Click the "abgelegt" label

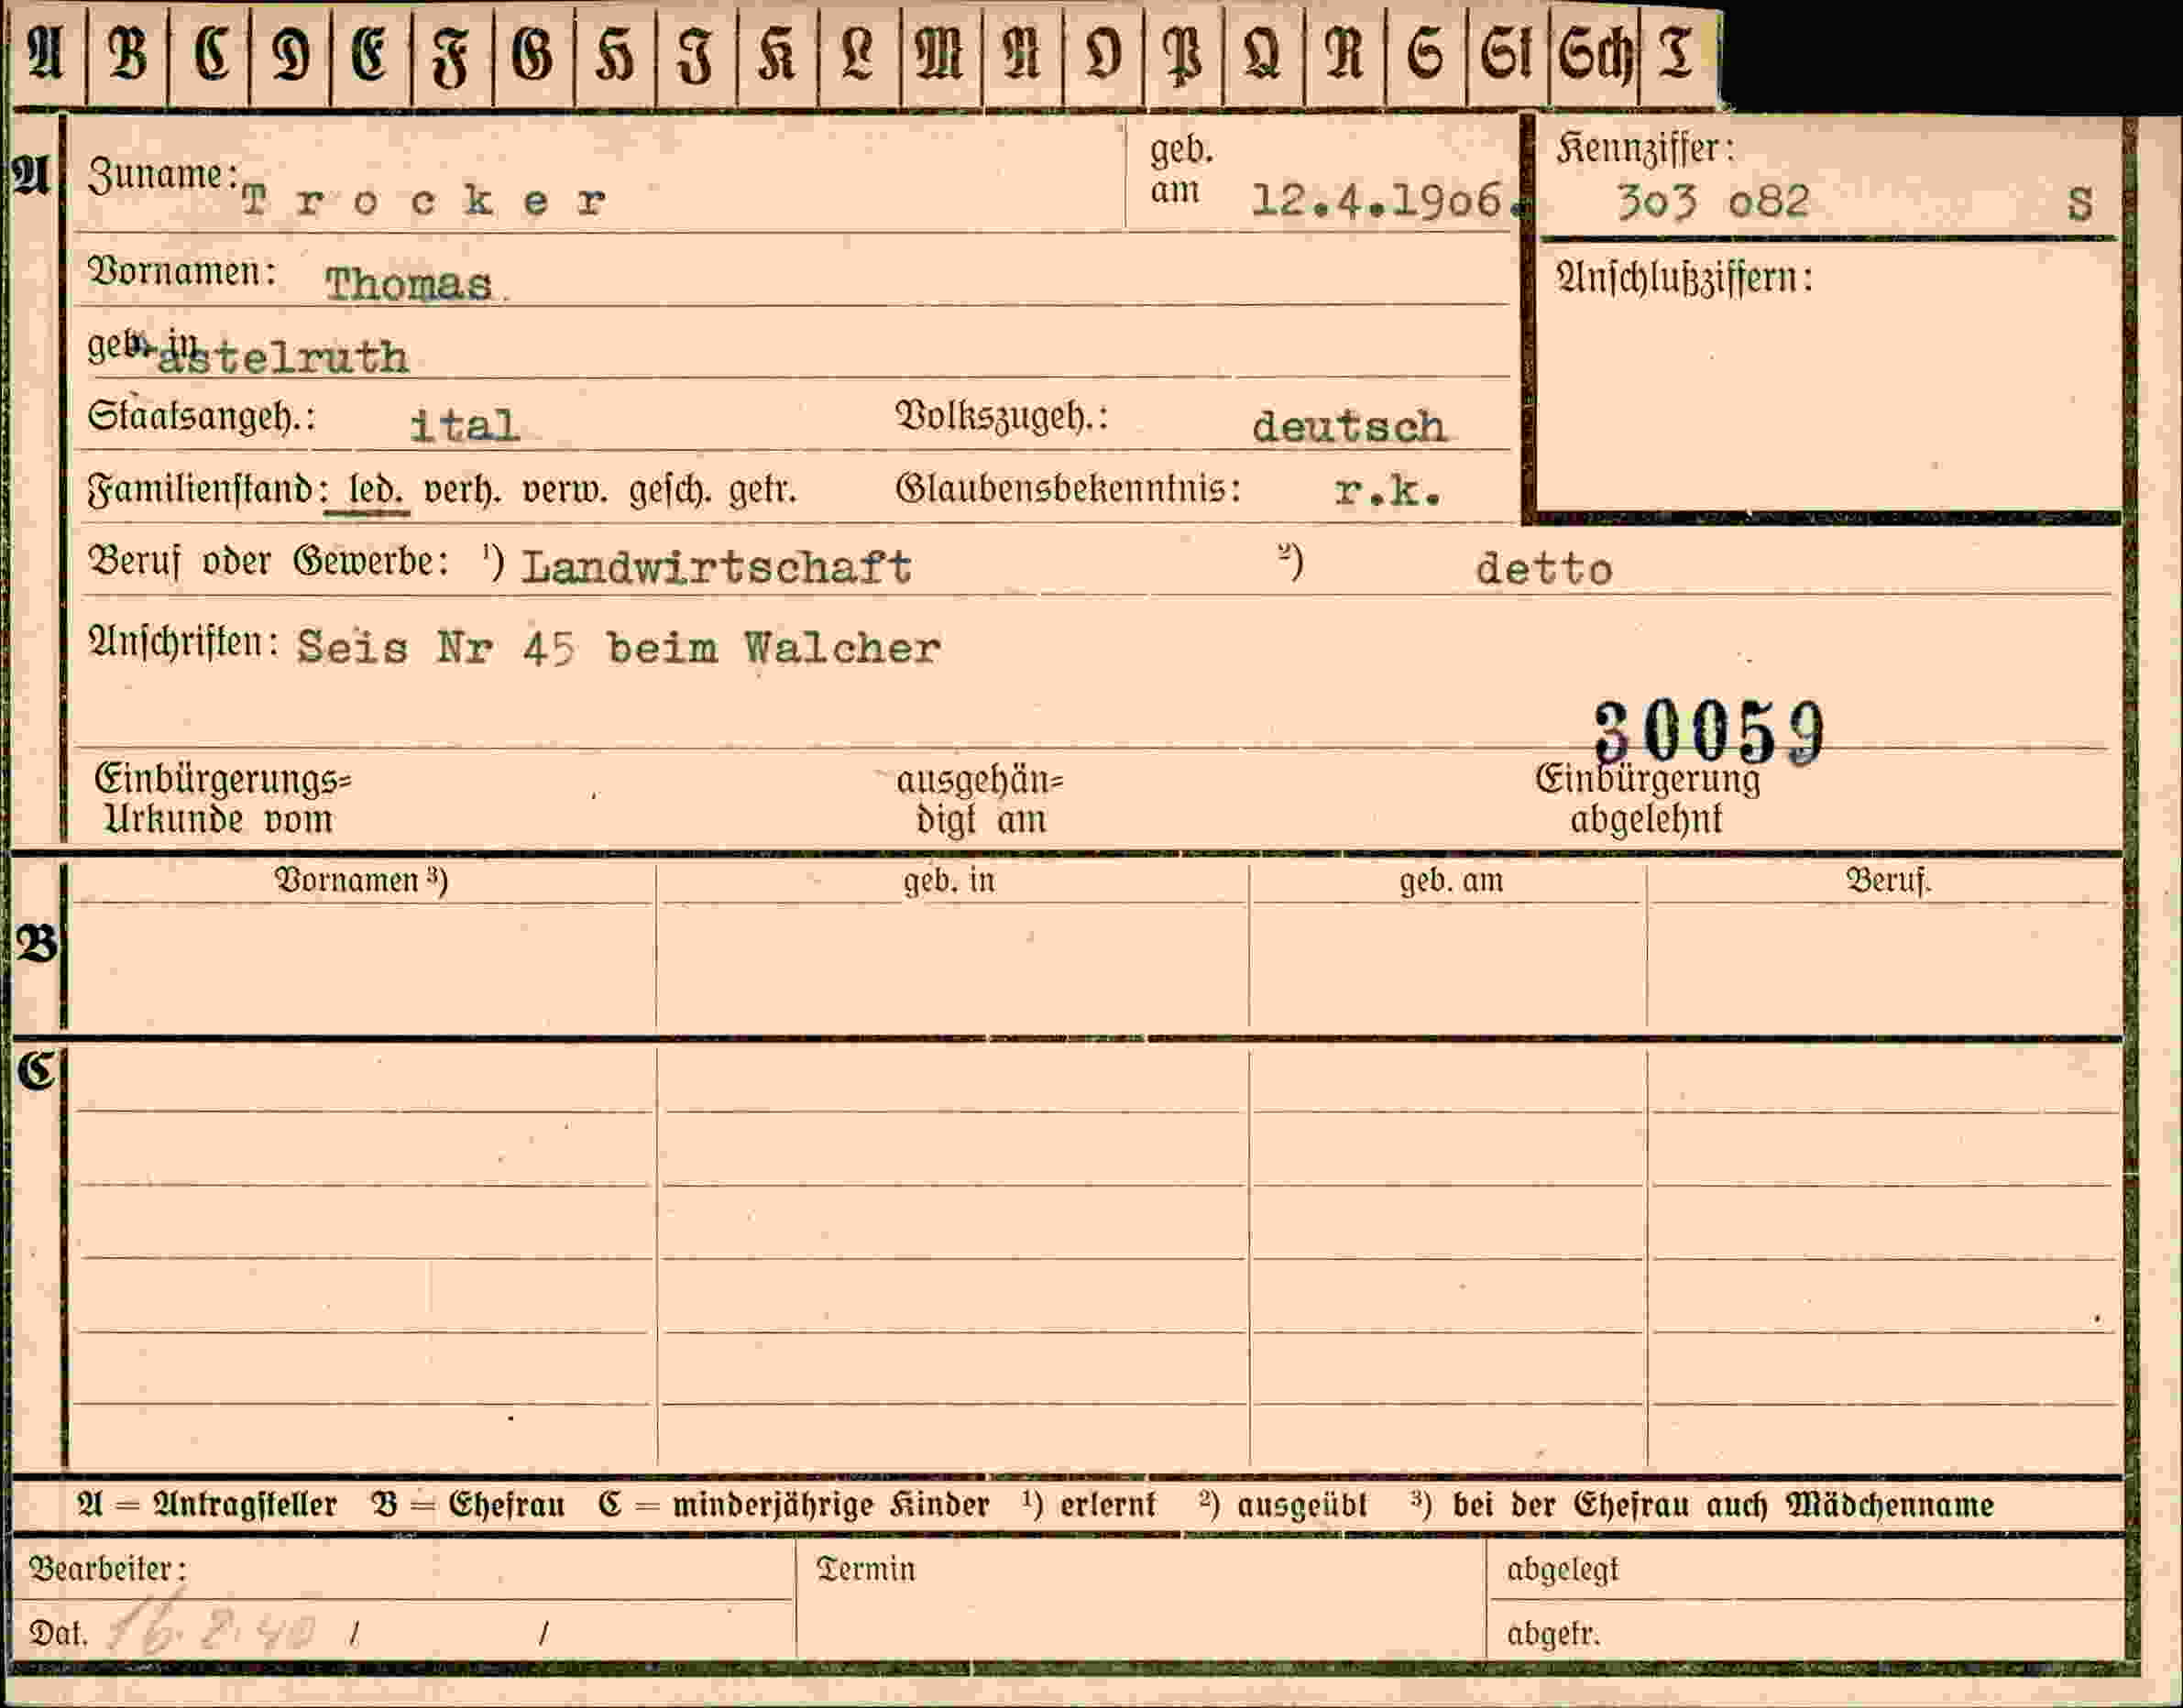tap(1562, 1571)
